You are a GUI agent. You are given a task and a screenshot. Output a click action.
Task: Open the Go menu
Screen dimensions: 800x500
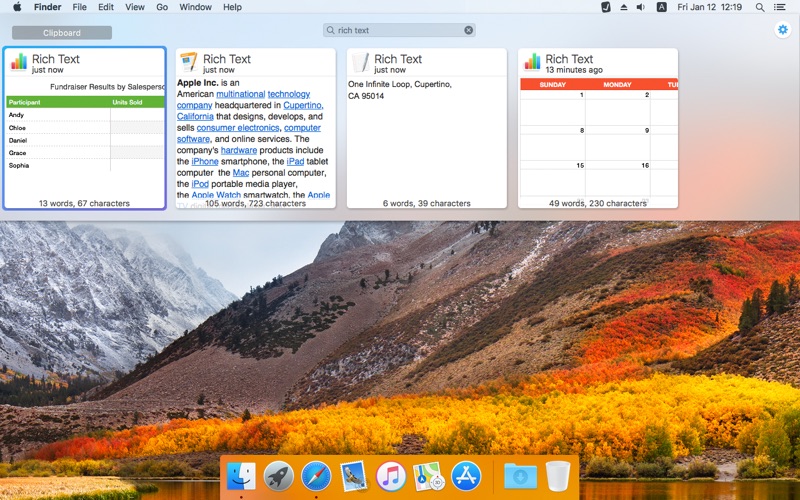point(162,7)
